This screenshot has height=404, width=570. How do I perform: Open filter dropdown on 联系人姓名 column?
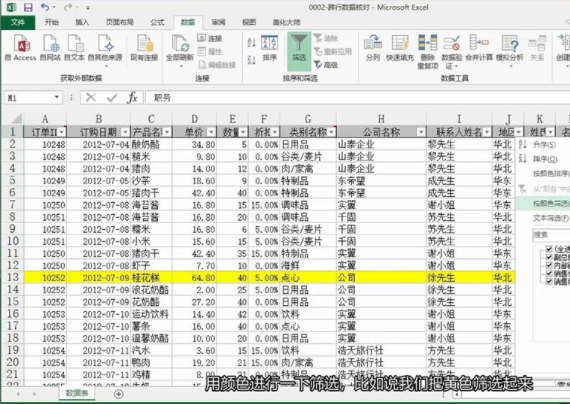tap(487, 132)
